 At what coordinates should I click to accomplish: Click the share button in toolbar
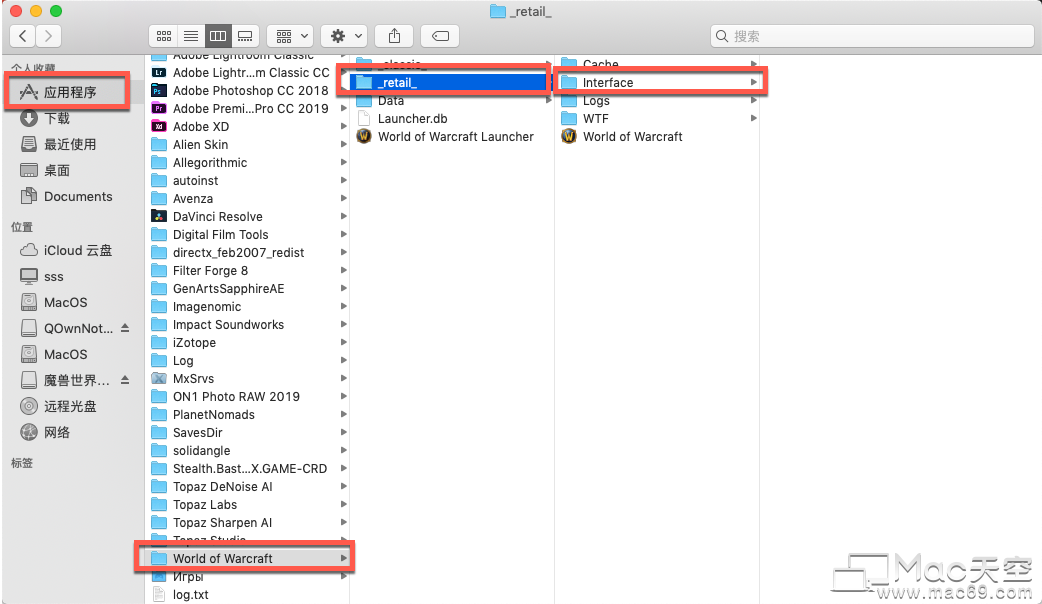[394, 36]
